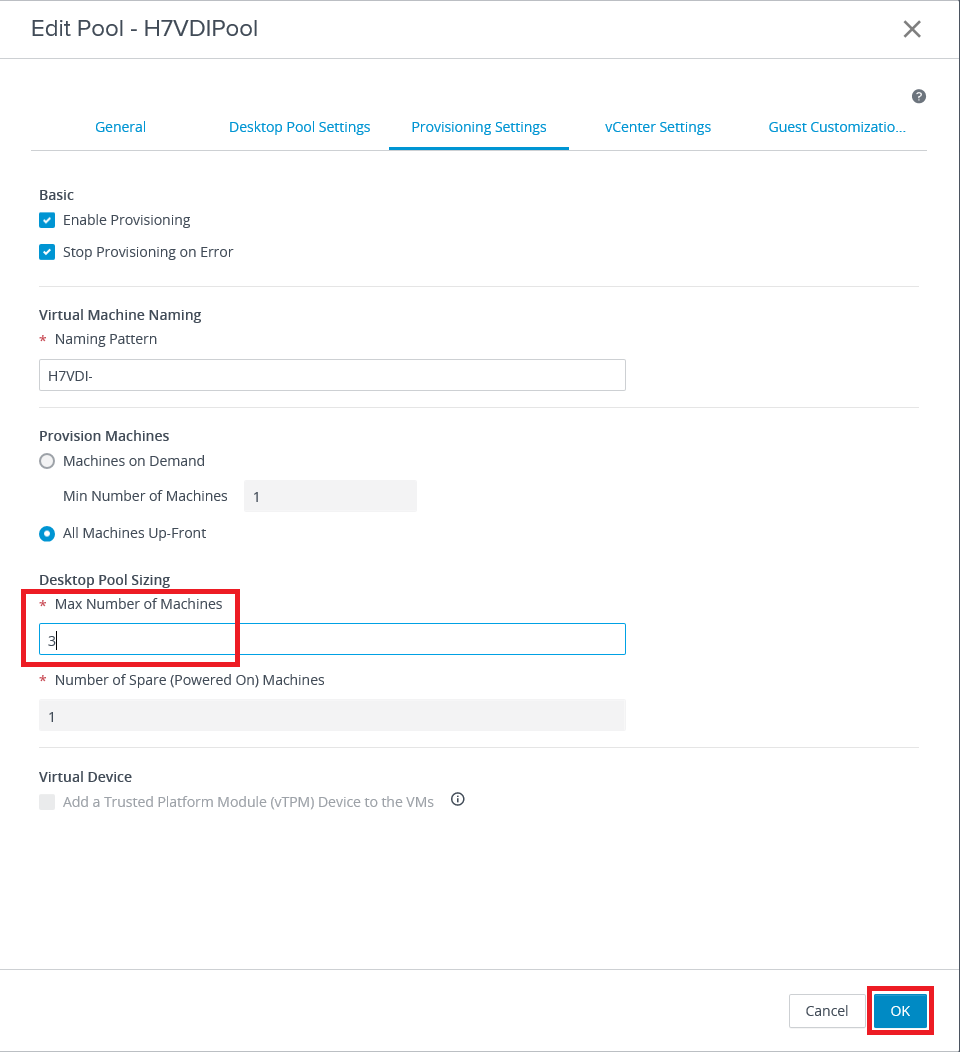Screen dimensions: 960x1052
Task: Click the Number of Spare Machines field
Action: (x=332, y=715)
